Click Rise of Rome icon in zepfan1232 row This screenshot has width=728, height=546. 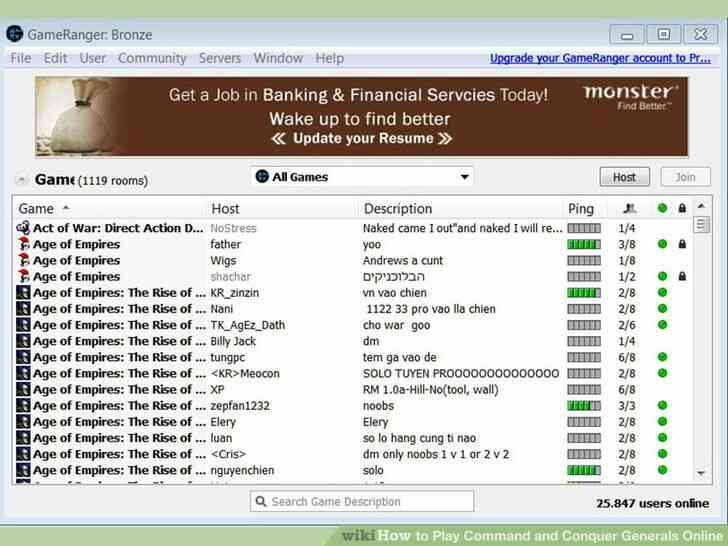pos(23,406)
